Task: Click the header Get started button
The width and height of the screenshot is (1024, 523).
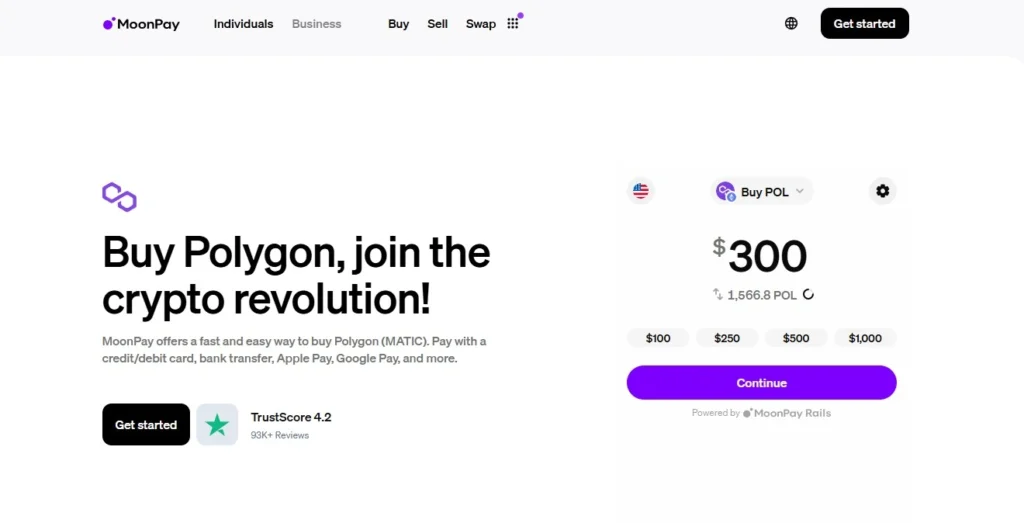Action: [x=865, y=24]
